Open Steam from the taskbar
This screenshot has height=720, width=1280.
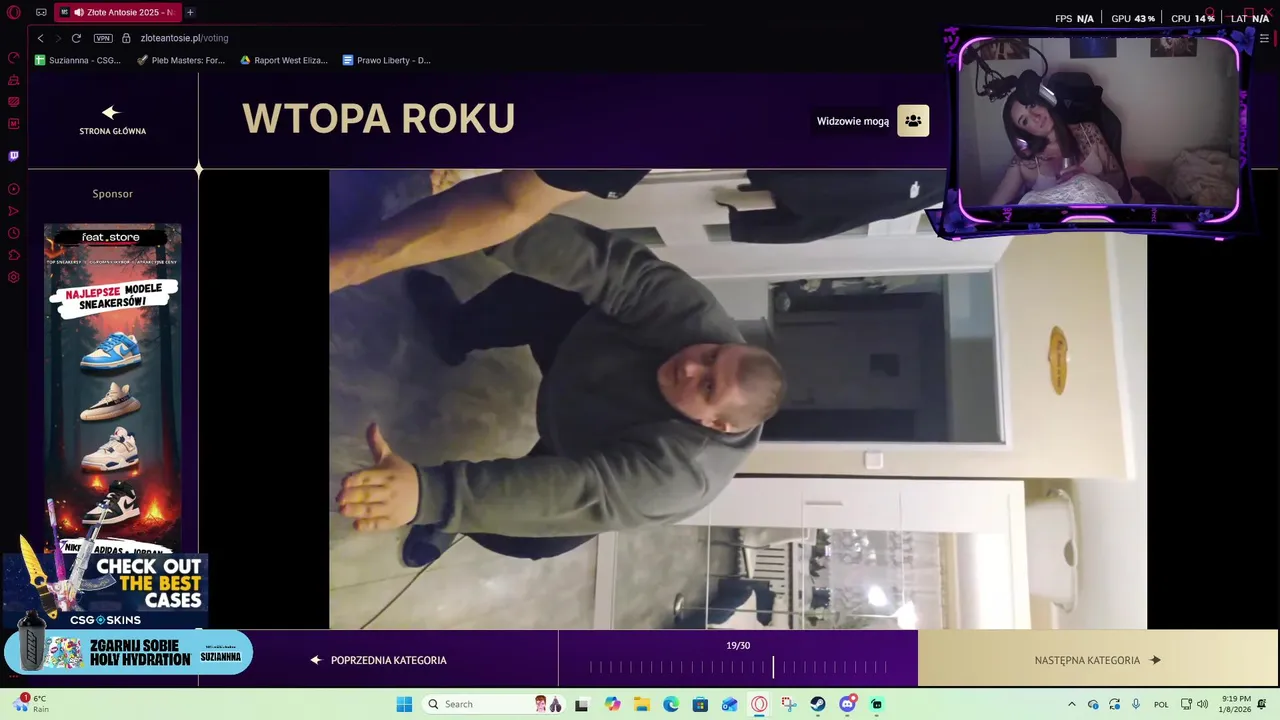818,704
